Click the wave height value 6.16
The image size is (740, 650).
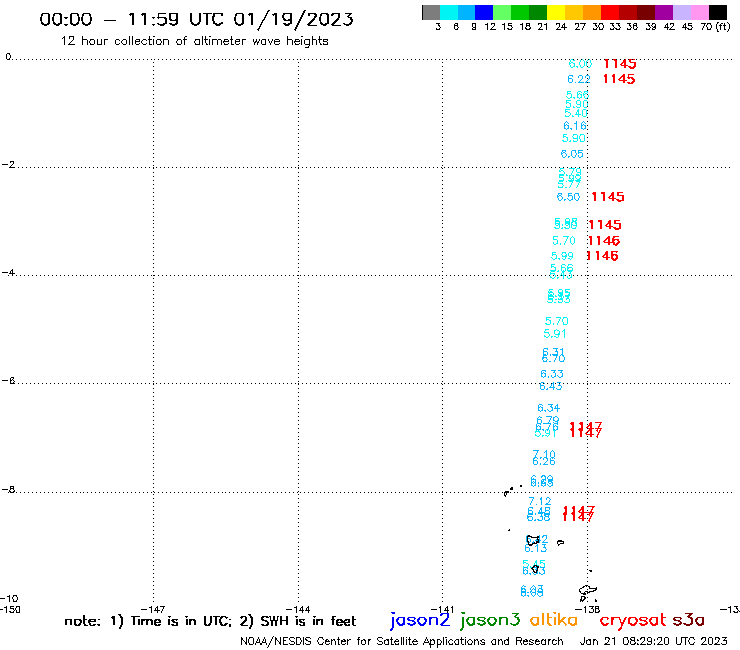575,126
